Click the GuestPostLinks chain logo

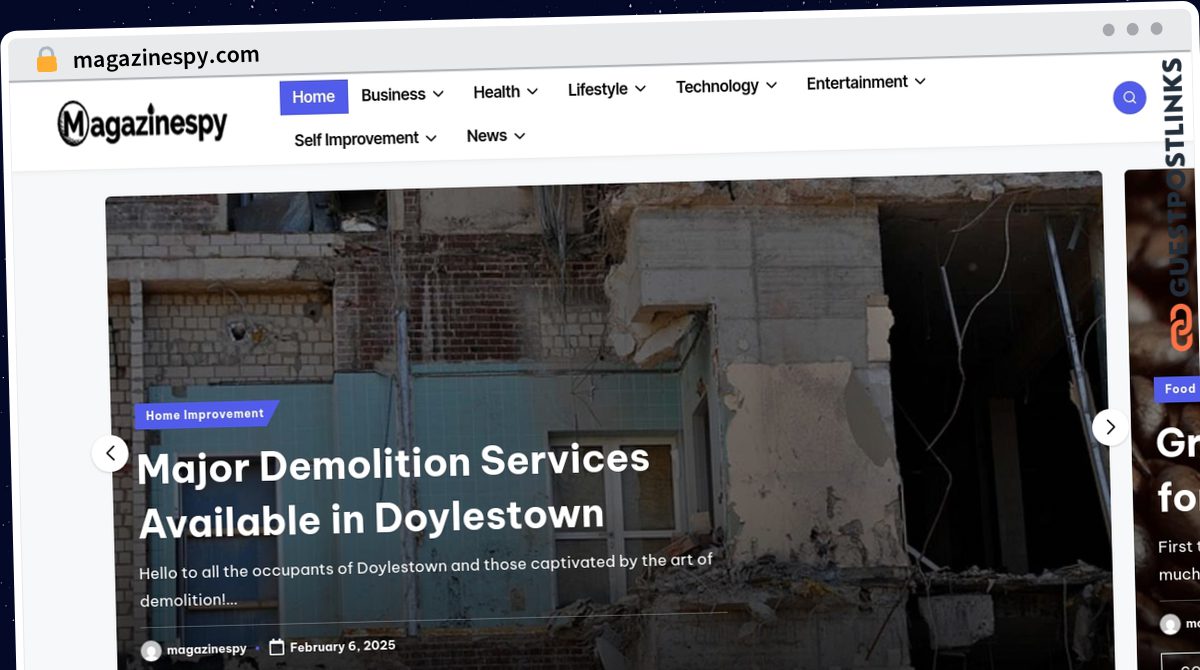pyautogui.click(x=1181, y=329)
